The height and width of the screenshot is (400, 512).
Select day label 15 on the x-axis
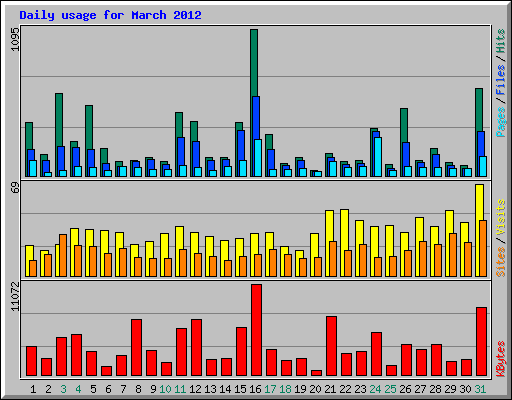(240, 389)
